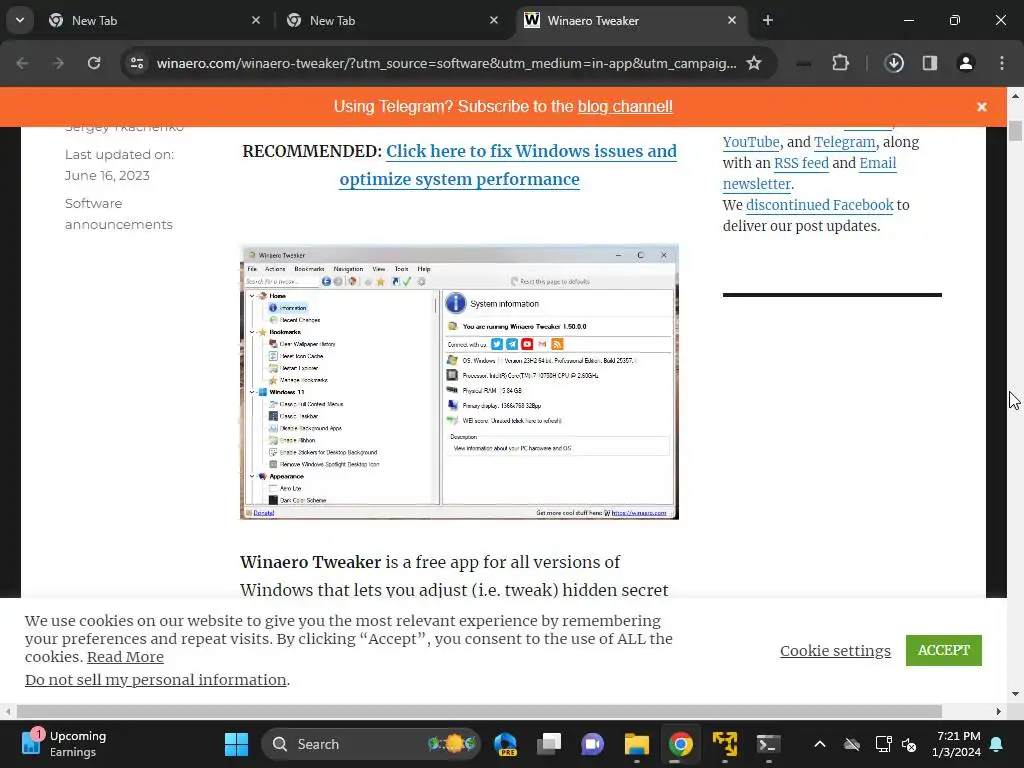Image resolution: width=1024 pixels, height=768 pixels.
Task: Click the Chrome taskbar icon
Action: (x=680, y=744)
